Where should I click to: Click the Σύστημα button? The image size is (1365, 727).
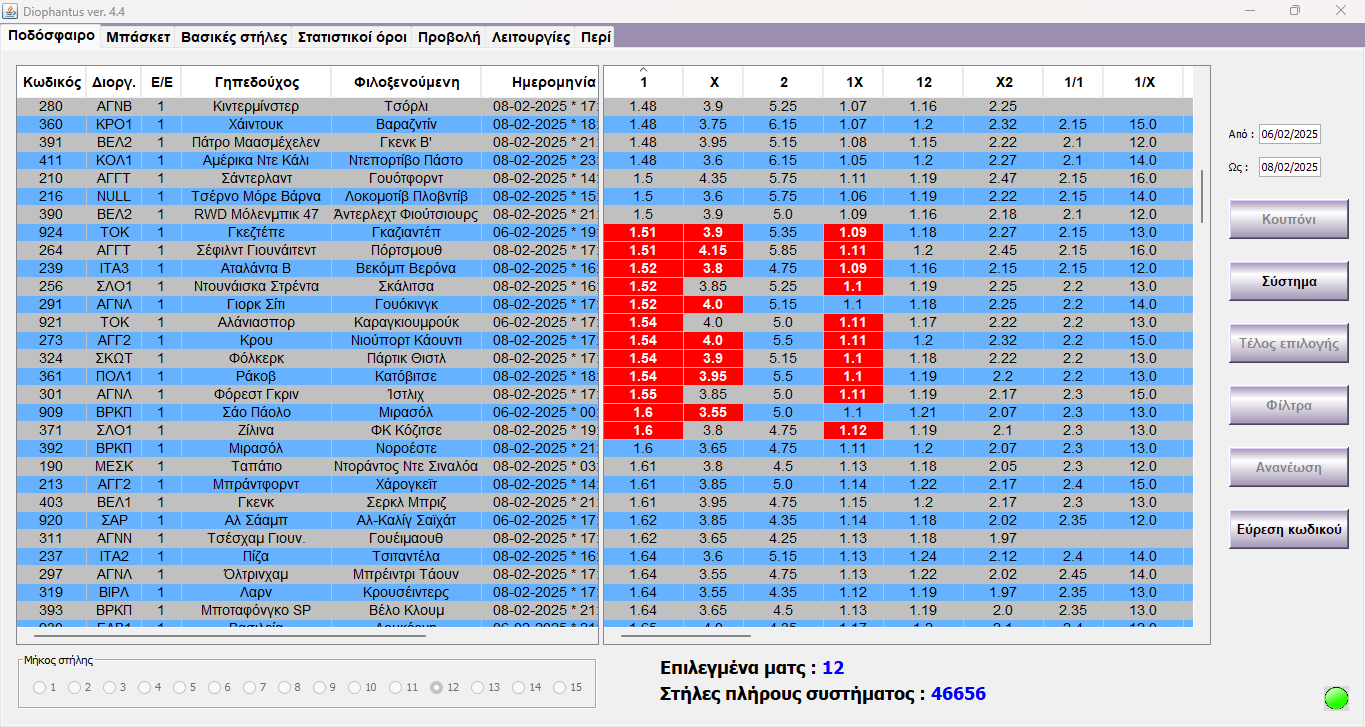[1288, 281]
